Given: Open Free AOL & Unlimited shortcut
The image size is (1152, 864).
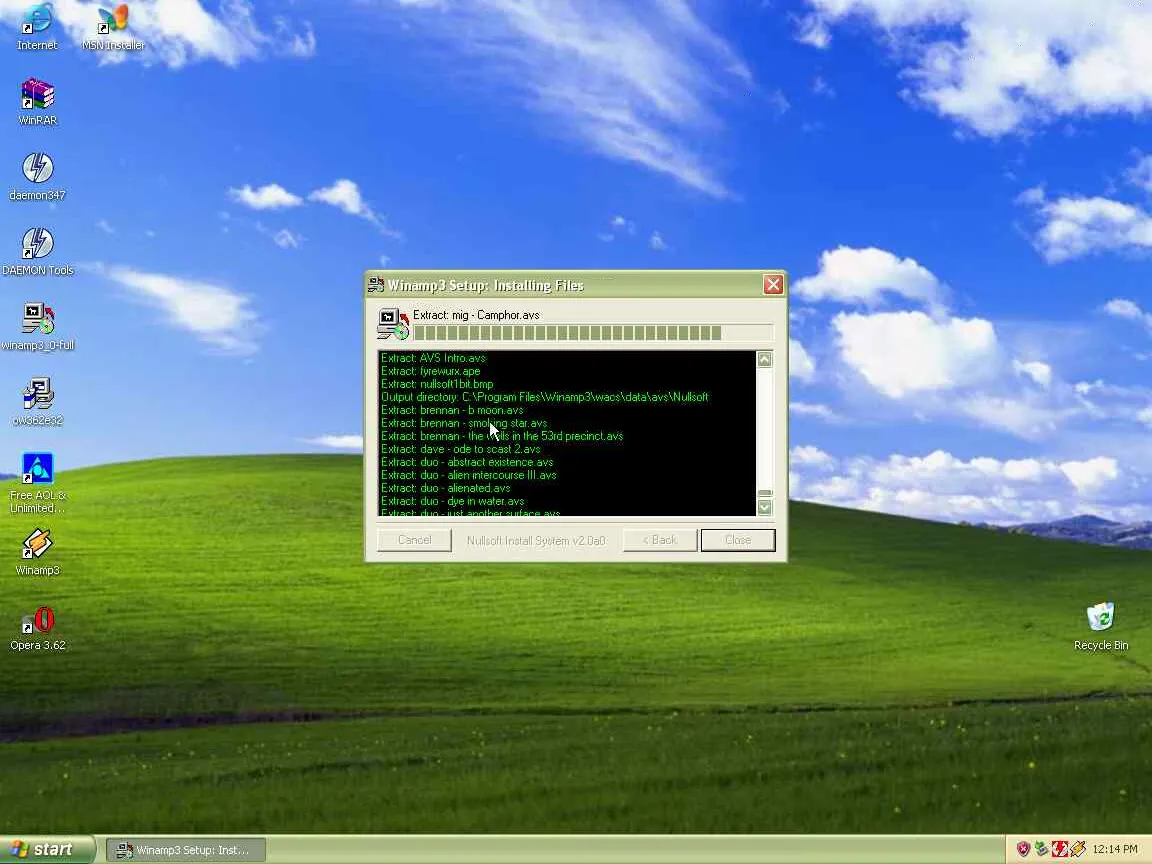Looking at the screenshot, I should 37,483.
